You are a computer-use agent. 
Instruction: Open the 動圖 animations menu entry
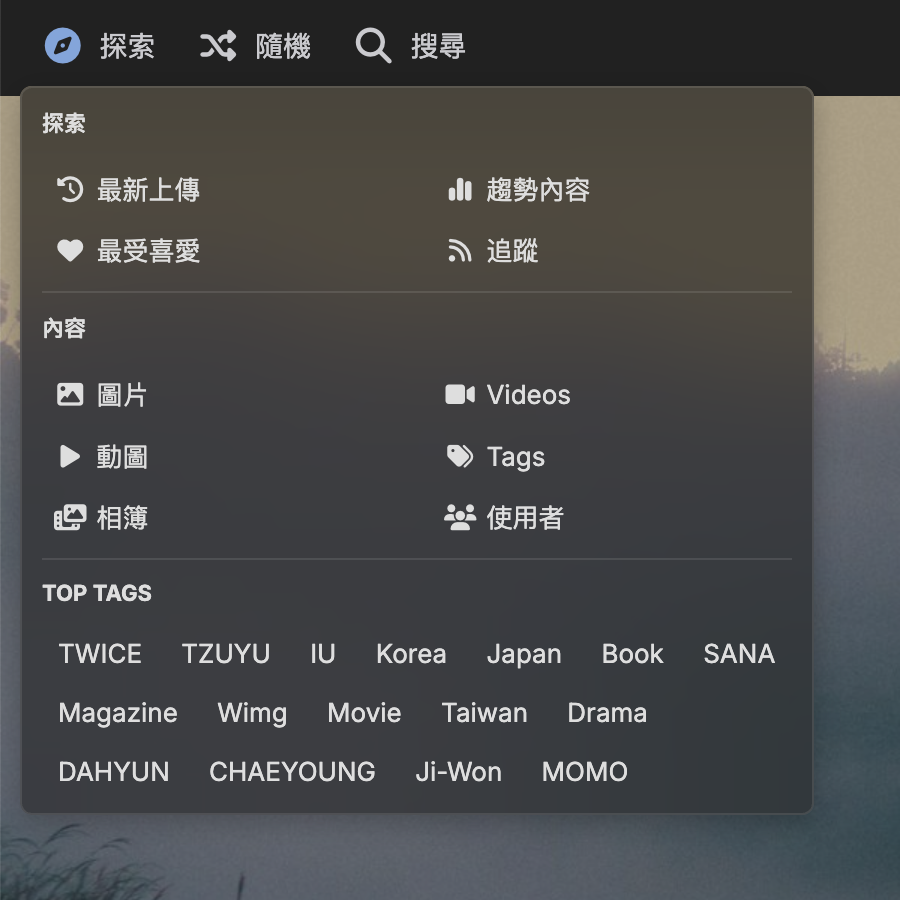point(122,457)
